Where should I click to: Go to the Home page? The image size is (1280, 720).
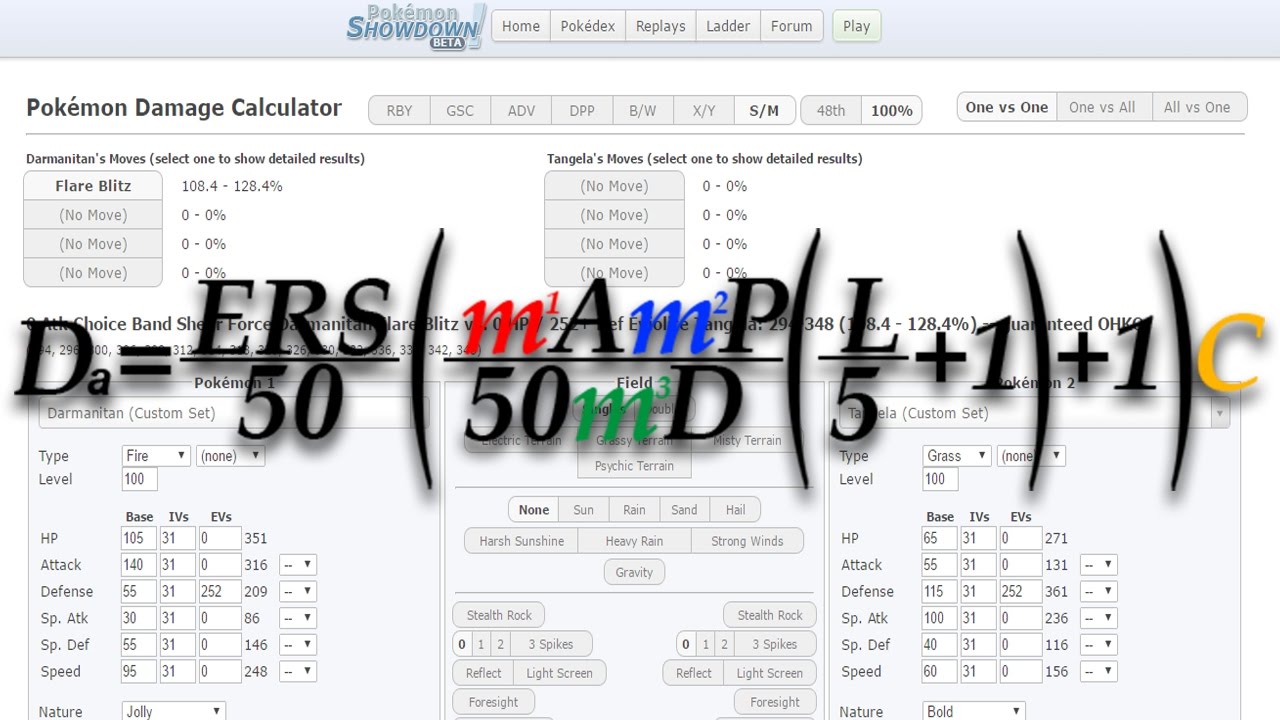521,27
